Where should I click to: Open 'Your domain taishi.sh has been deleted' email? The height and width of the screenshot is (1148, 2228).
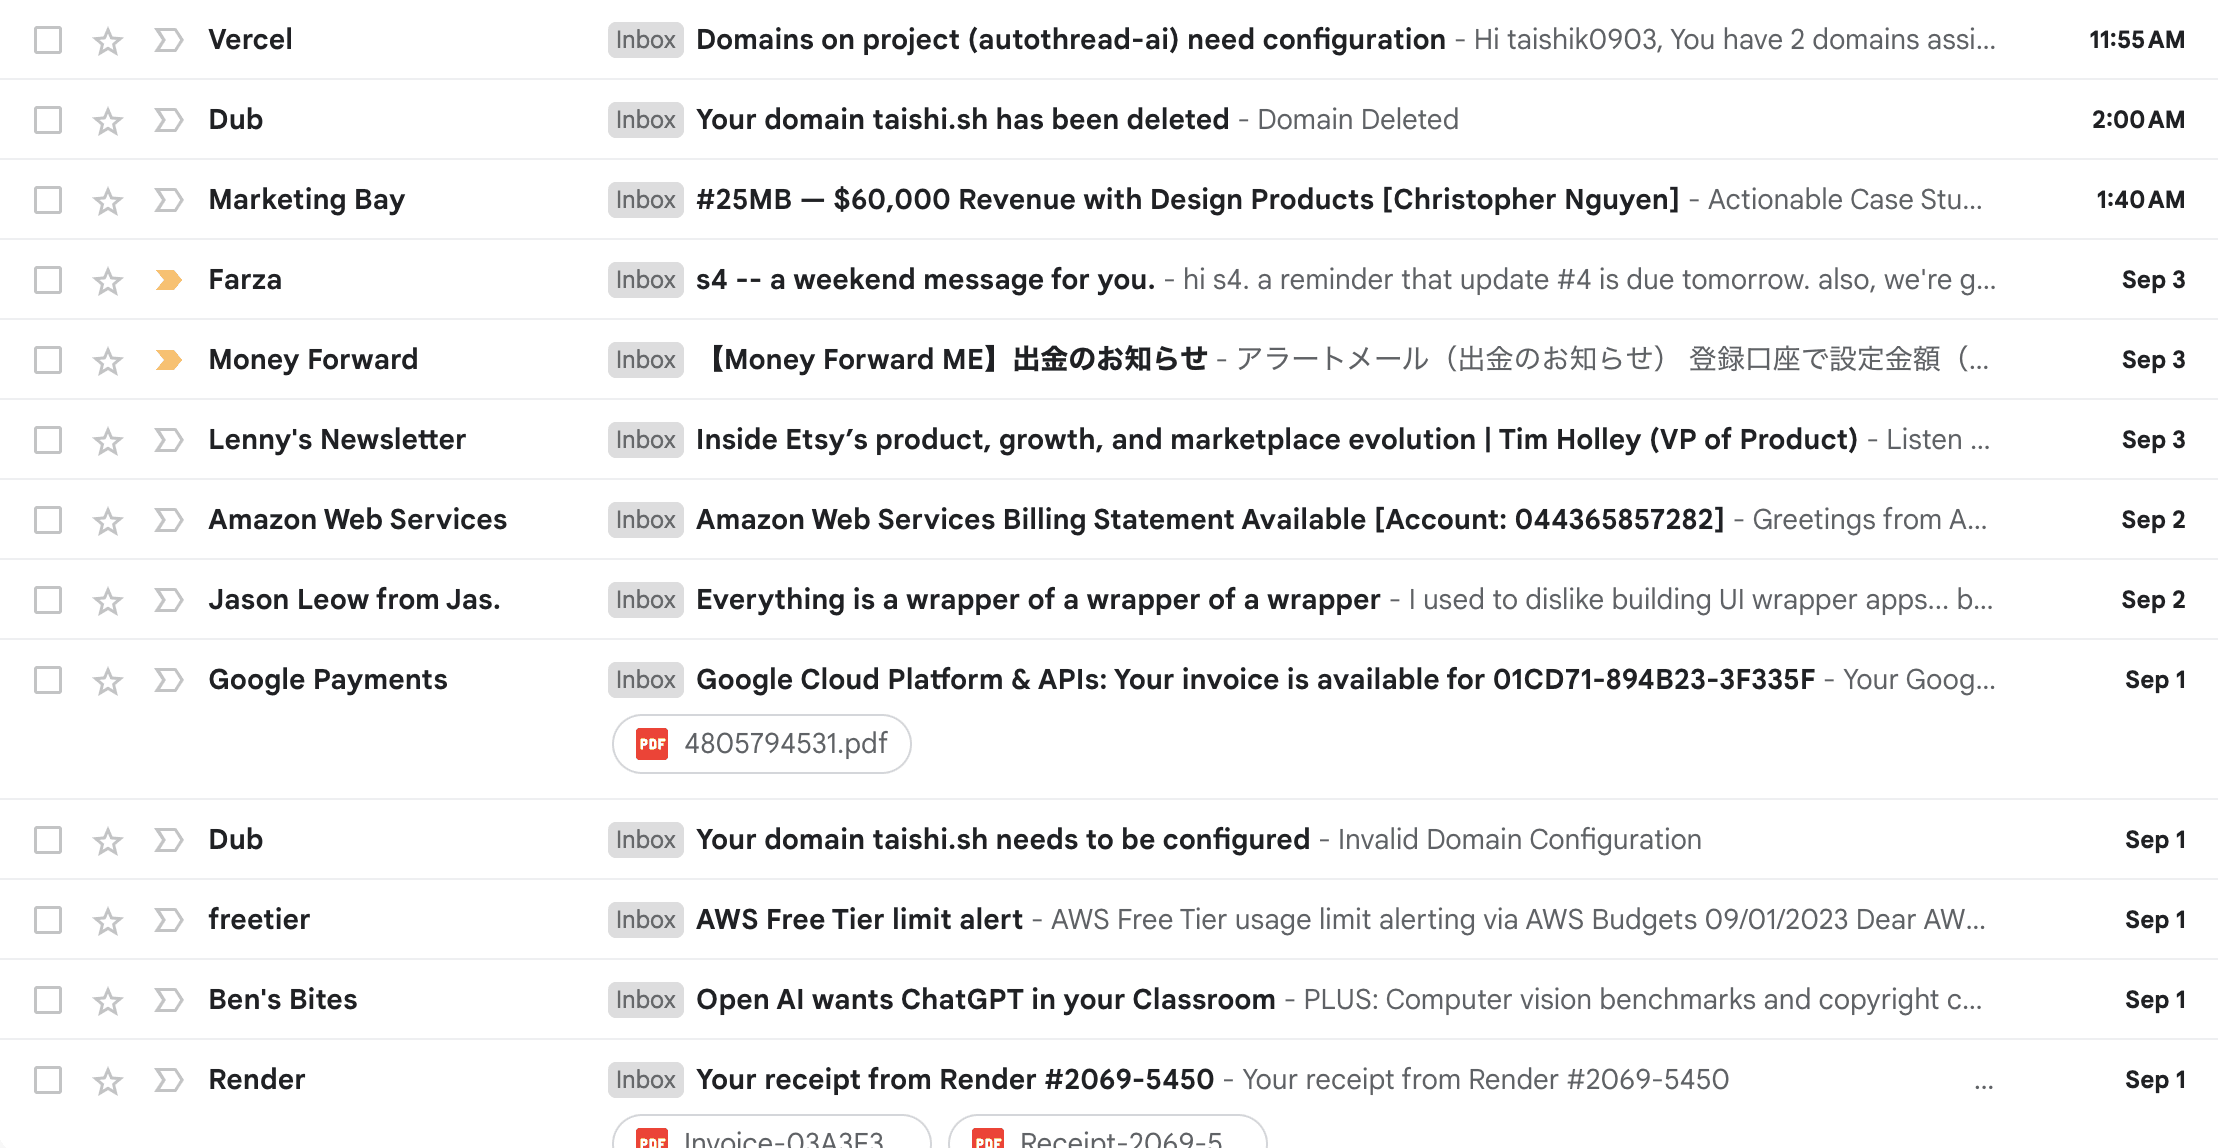963,120
